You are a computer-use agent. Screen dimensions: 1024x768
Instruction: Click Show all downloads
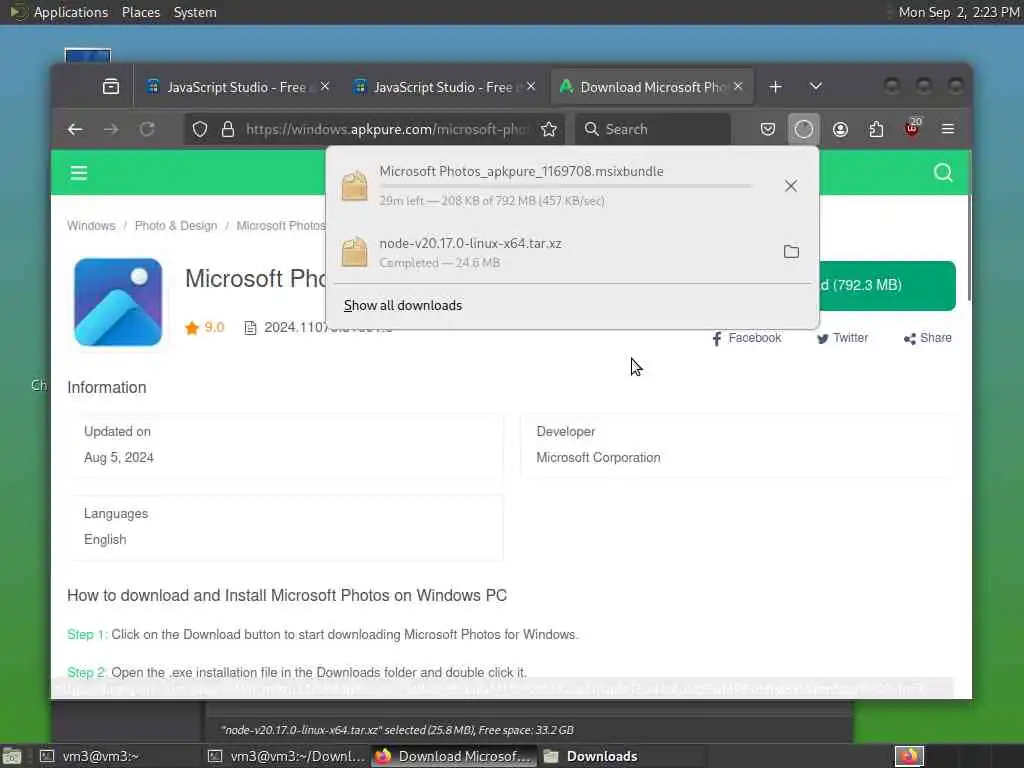403,306
